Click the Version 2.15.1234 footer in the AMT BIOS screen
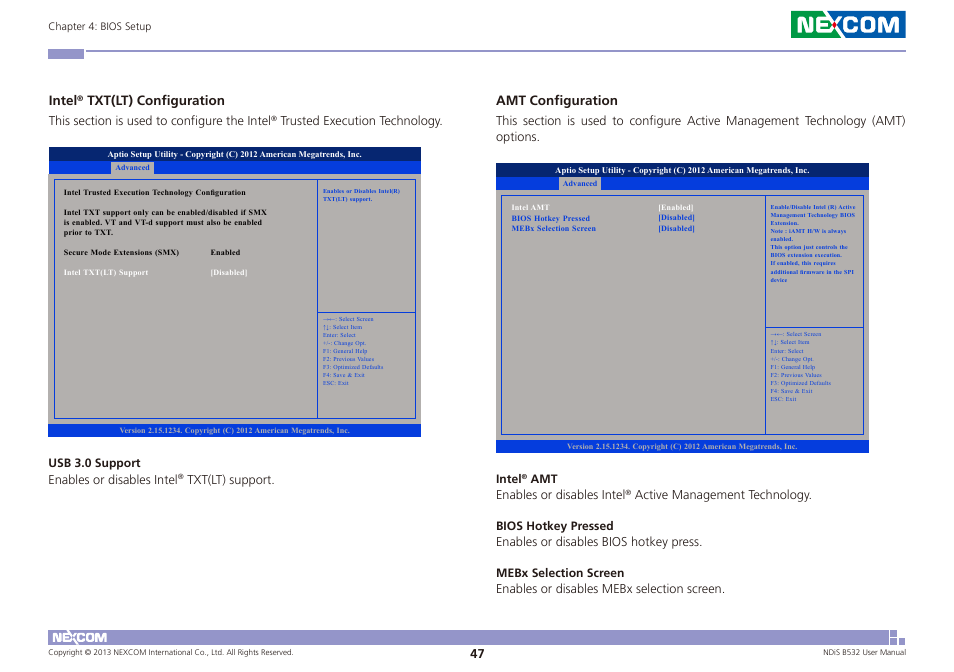 click(682, 446)
